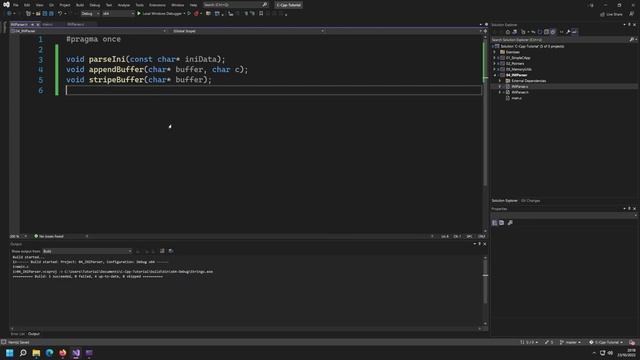Image resolution: width=640 pixels, height=360 pixels.
Task: Select main.c in Solution Explorer
Action: point(516,98)
